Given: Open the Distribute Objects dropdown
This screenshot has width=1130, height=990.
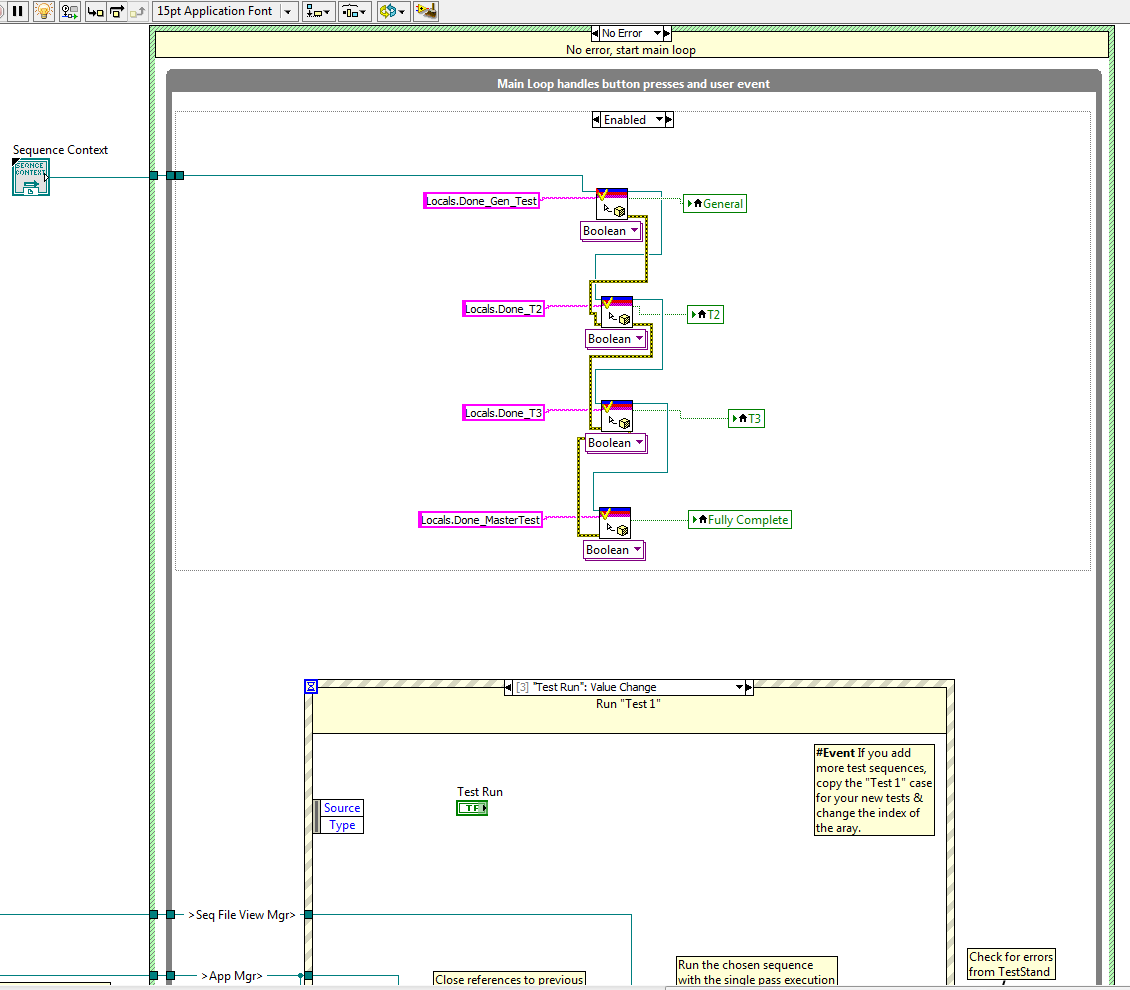Looking at the screenshot, I should pos(354,11).
